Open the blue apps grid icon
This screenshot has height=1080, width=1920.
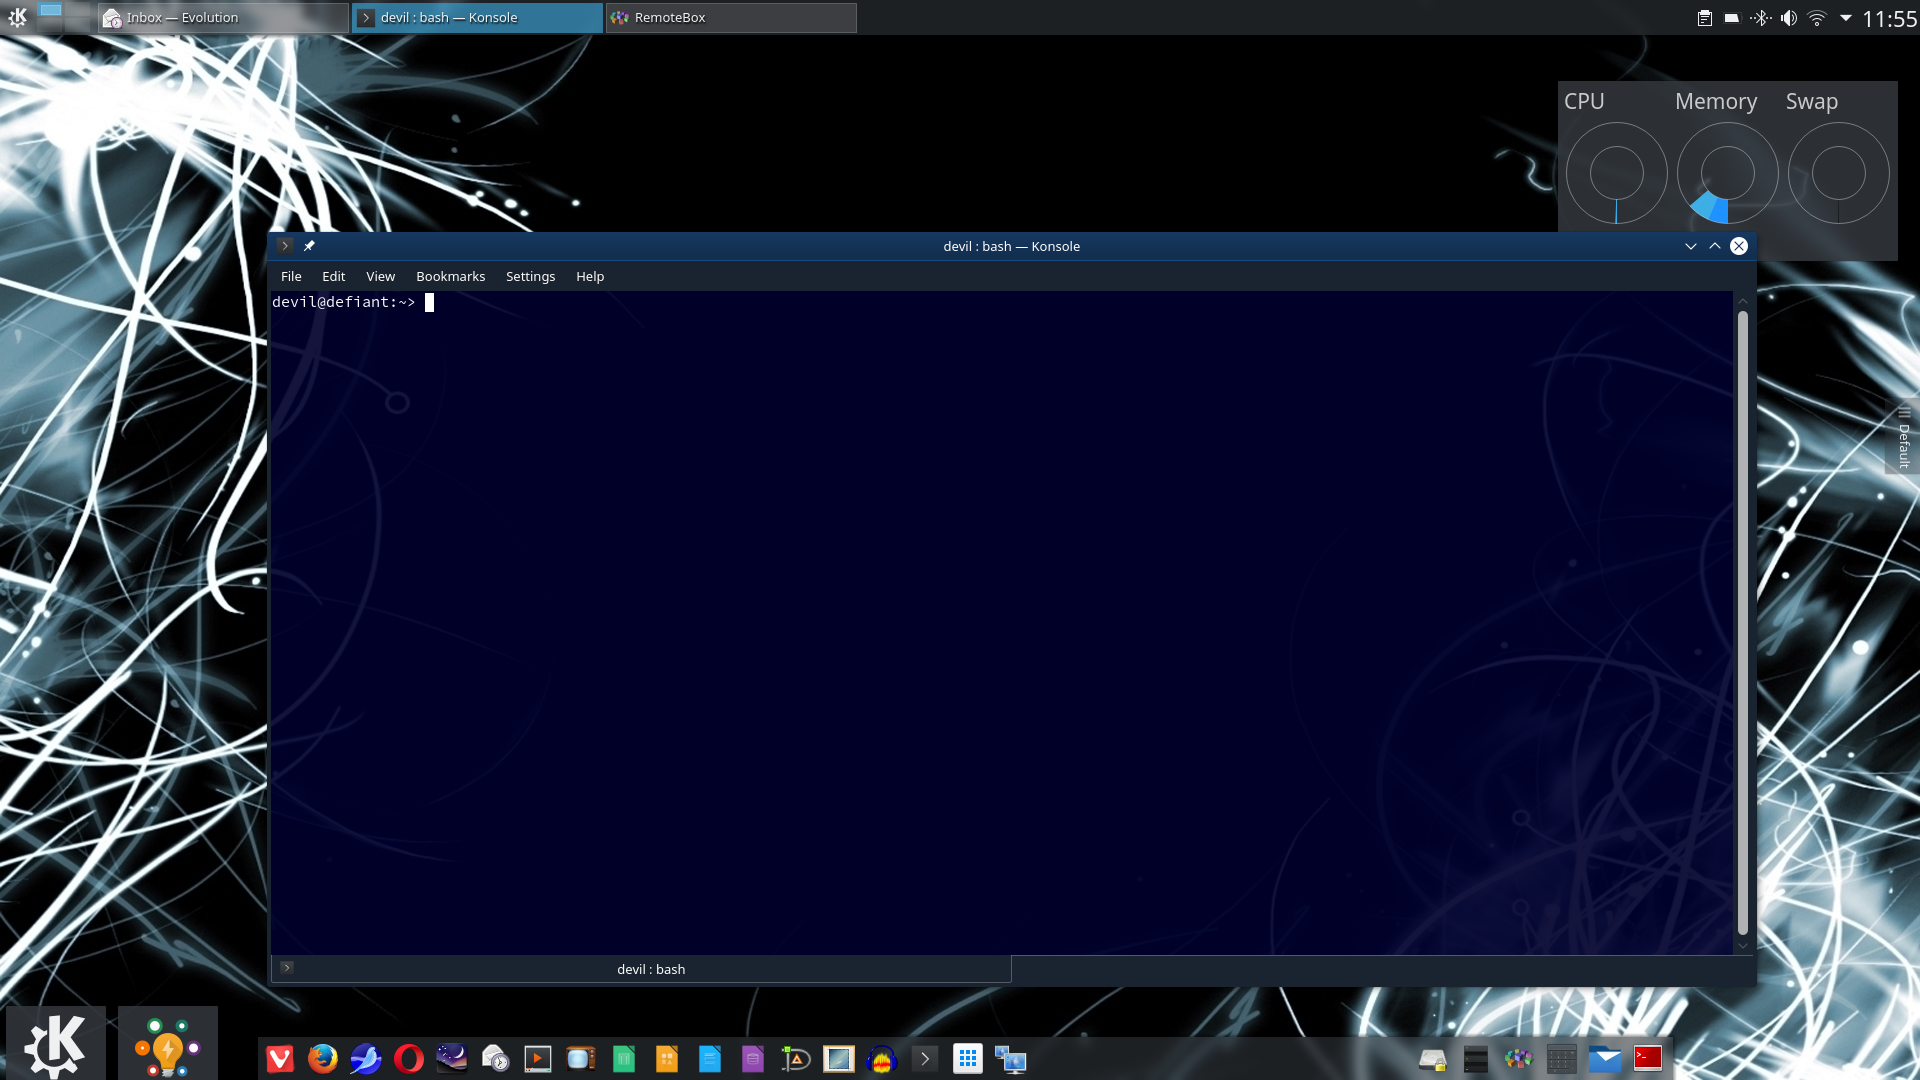967,1058
